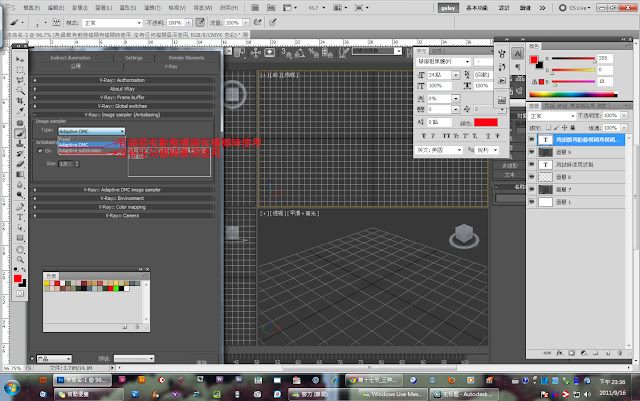640x401 pixels.
Task: Open the language dropdown in Character panel
Action: click(439, 150)
